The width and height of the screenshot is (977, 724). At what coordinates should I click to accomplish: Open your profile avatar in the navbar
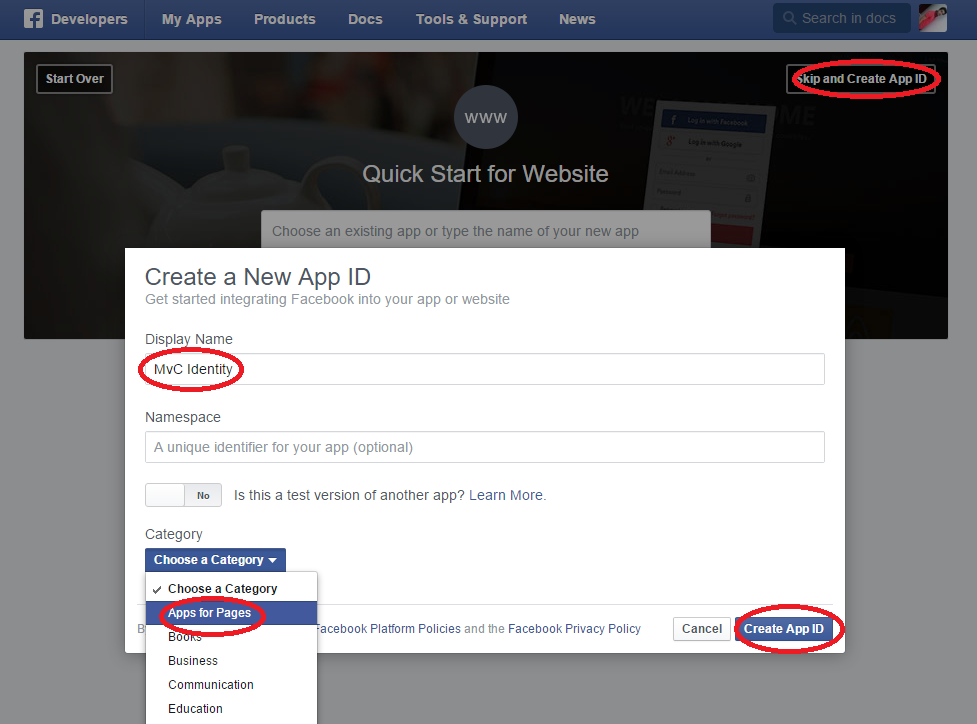point(931,17)
